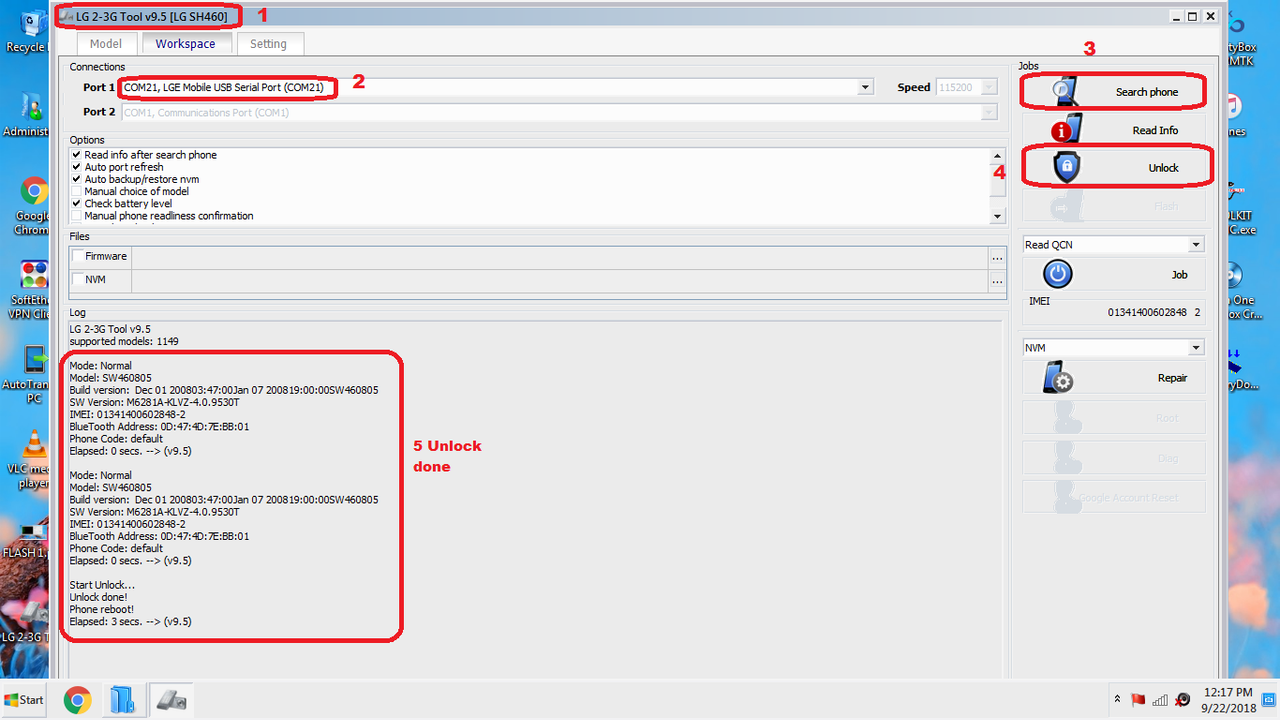This screenshot has width=1280, height=720.
Task: Click the first log line "LG 2-3G Tool v9.5"
Action: (x=110, y=329)
